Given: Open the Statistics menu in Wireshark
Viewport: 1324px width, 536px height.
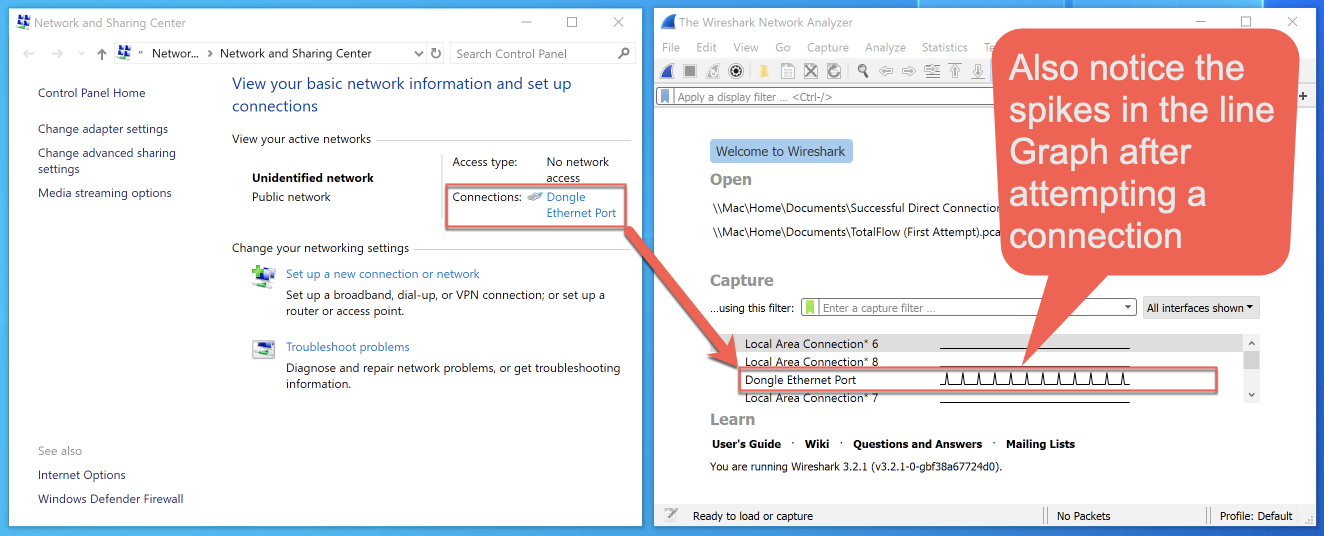Looking at the screenshot, I should point(944,47).
